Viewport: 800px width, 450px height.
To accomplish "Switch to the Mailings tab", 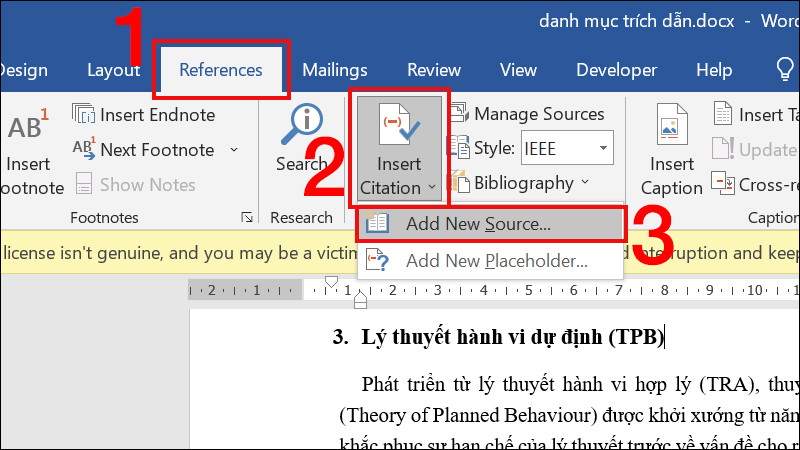I will [x=335, y=70].
